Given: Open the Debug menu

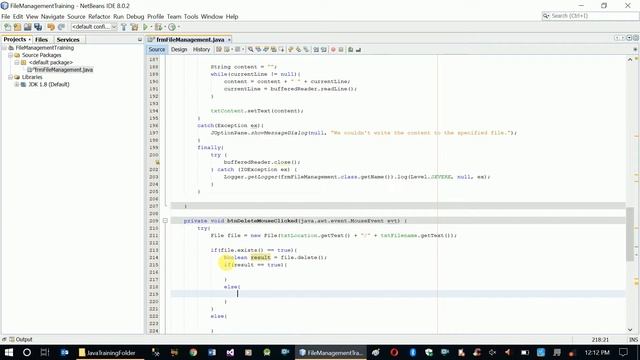Looking at the screenshot, I should (x=135, y=17).
